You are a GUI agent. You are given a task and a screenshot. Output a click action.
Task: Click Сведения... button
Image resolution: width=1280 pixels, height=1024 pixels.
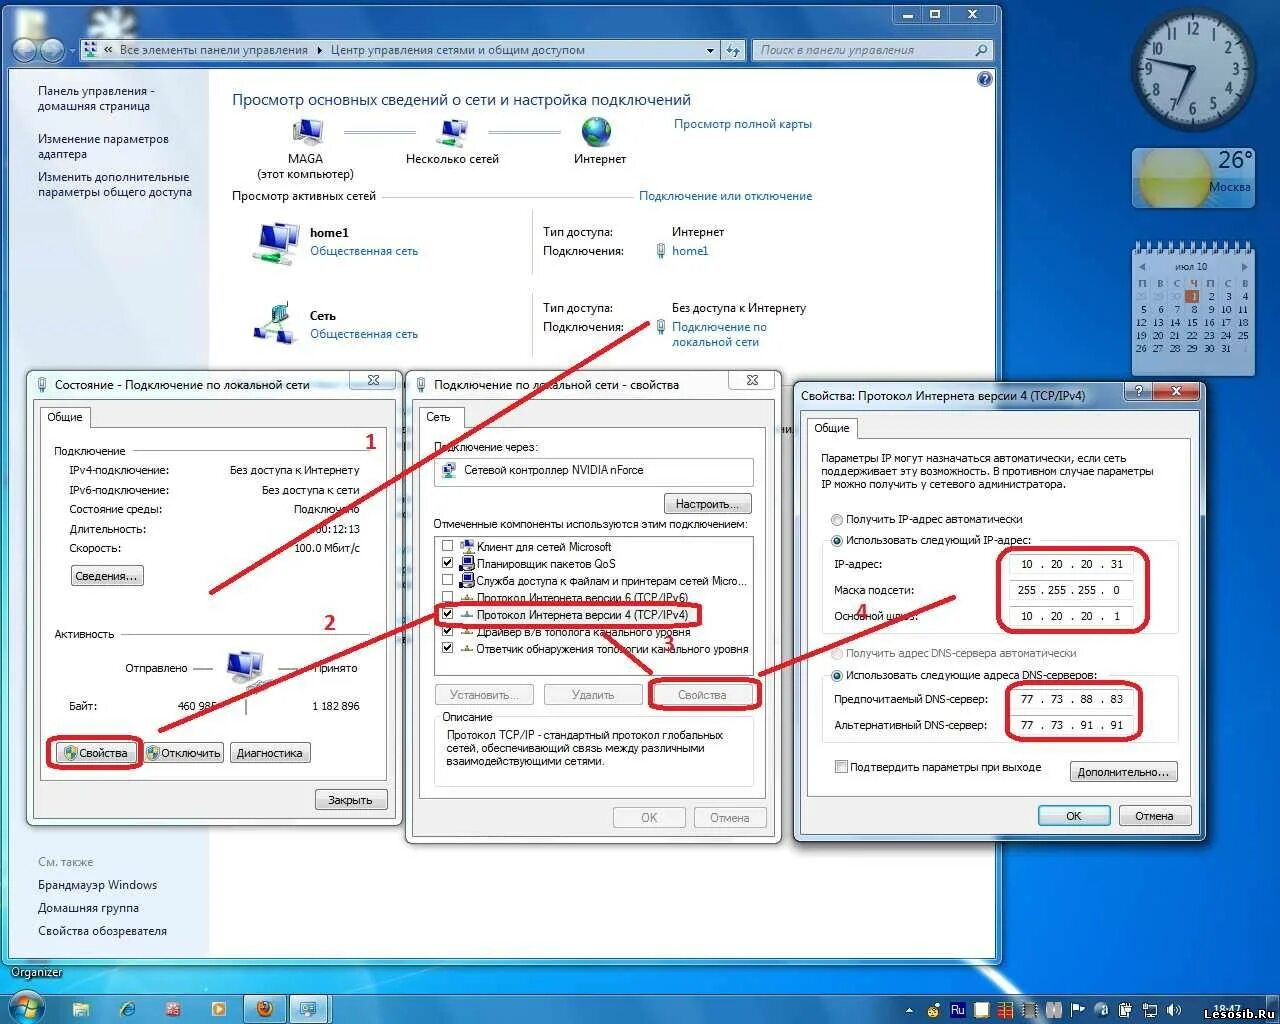pyautogui.click(x=107, y=576)
